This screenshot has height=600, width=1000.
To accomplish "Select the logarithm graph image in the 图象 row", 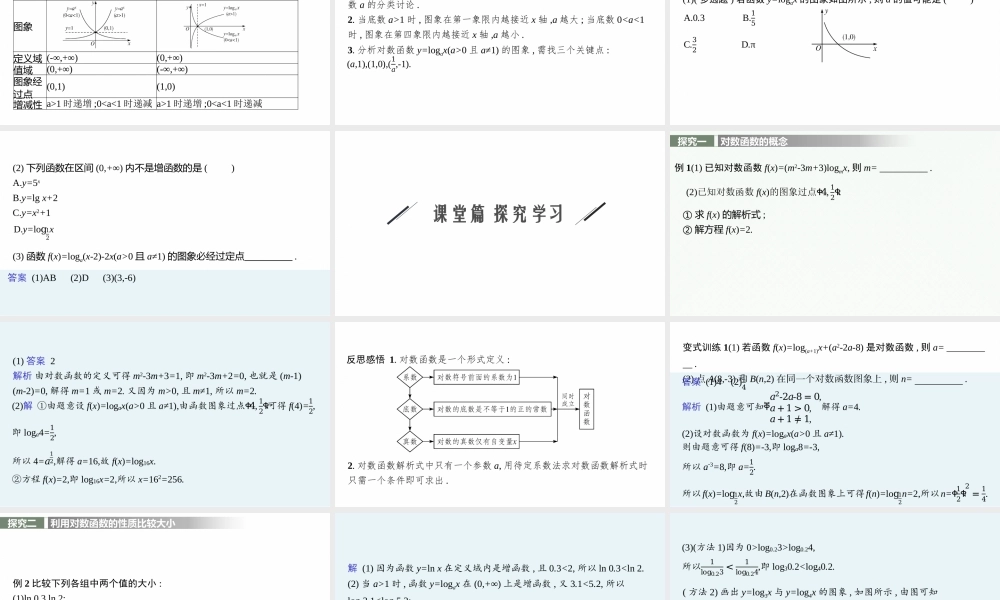I will [215, 27].
